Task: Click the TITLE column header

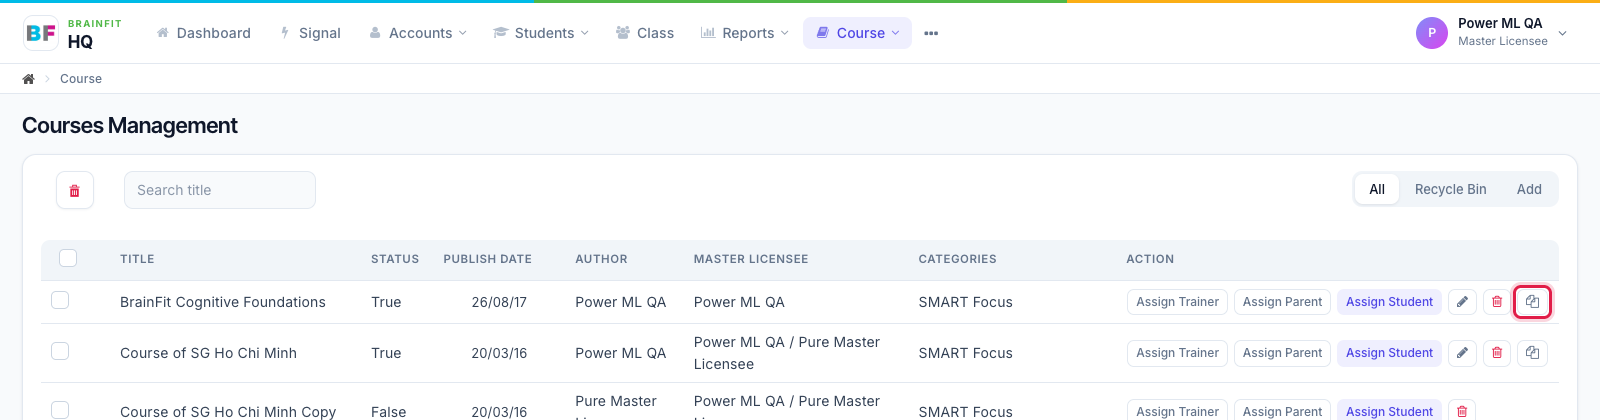Action: [x=137, y=259]
